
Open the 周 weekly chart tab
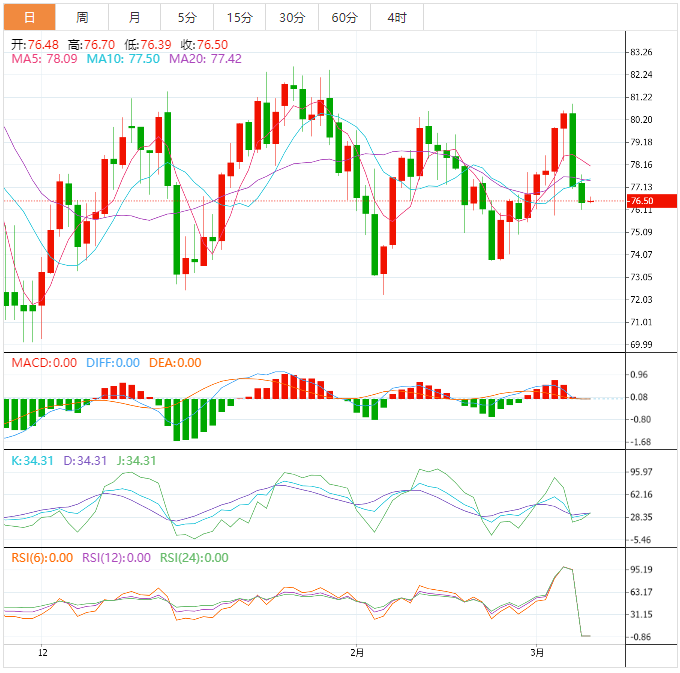pyautogui.click(x=82, y=17)
